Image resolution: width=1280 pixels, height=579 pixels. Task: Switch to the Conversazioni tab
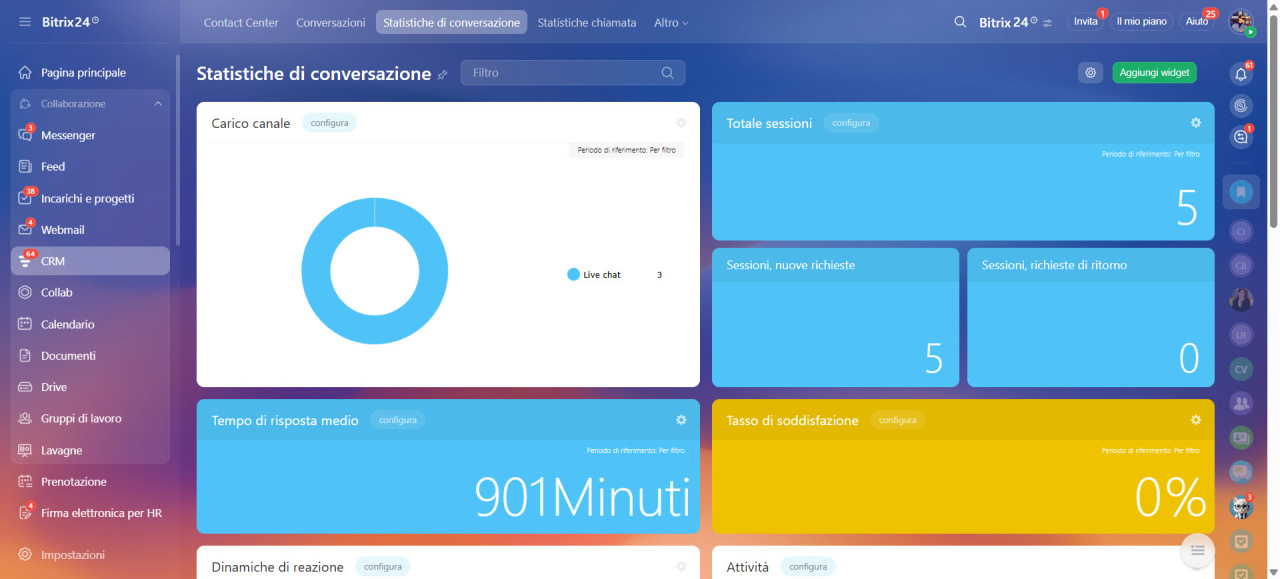click(x=330, y=22)
